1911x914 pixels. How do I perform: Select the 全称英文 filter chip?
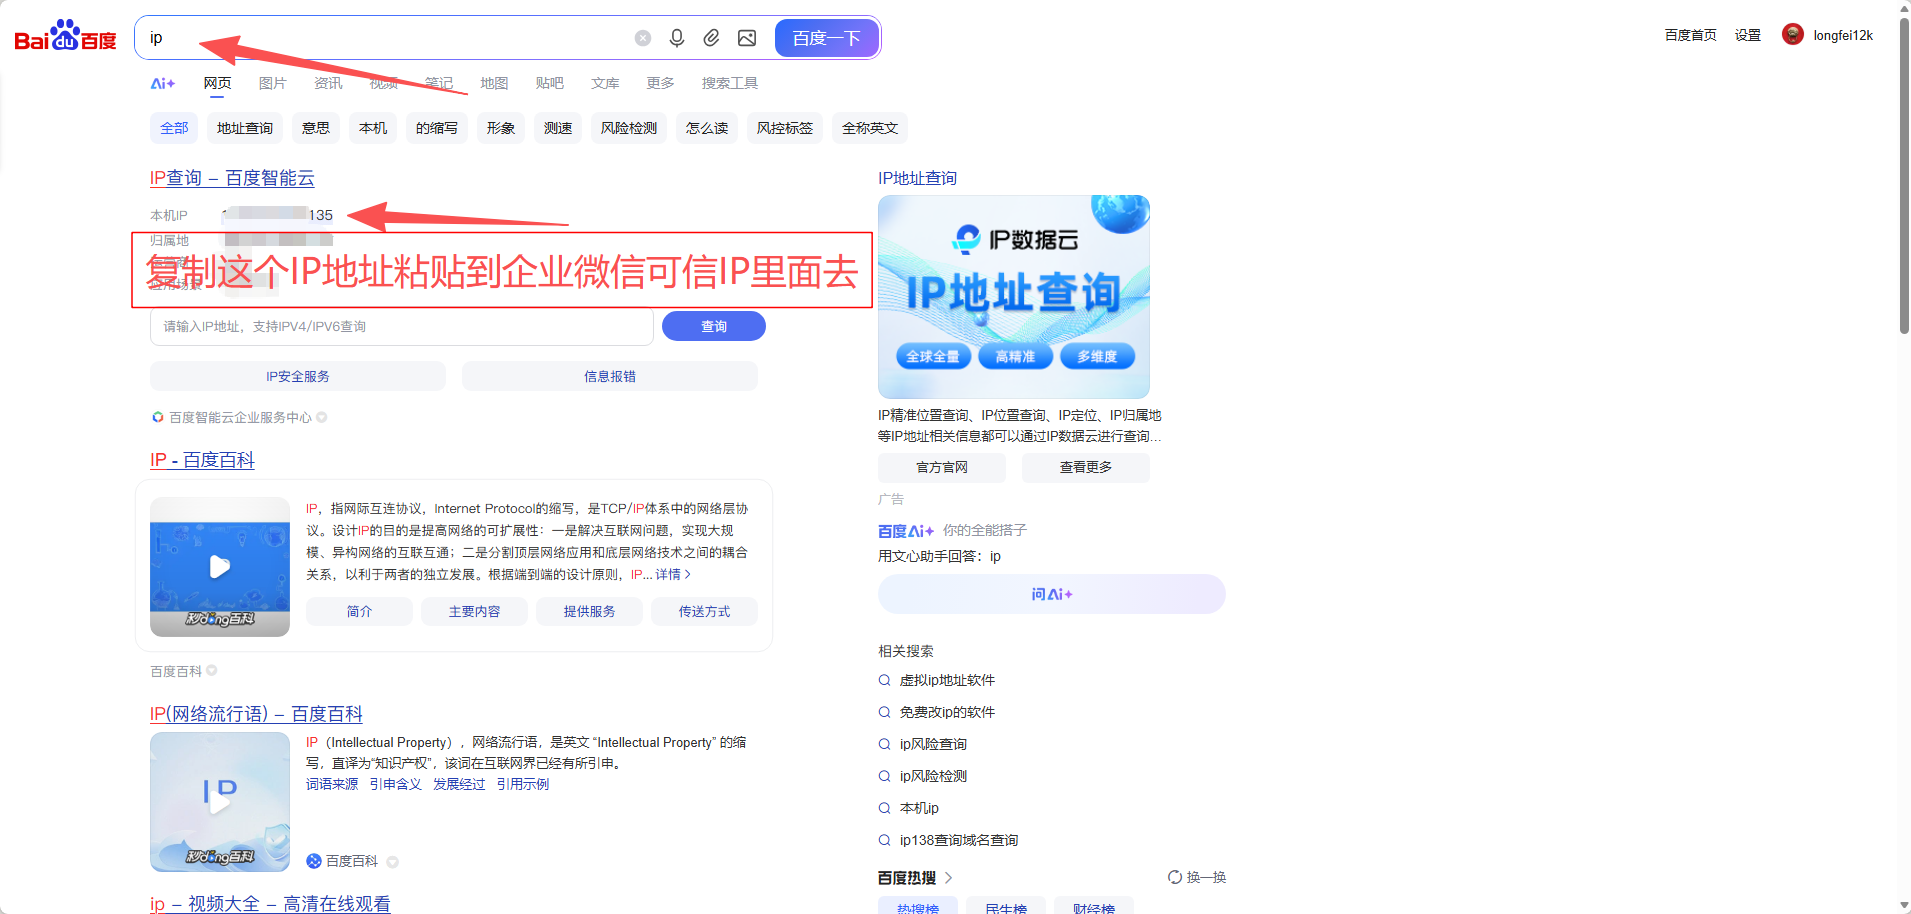pos(870,128)
